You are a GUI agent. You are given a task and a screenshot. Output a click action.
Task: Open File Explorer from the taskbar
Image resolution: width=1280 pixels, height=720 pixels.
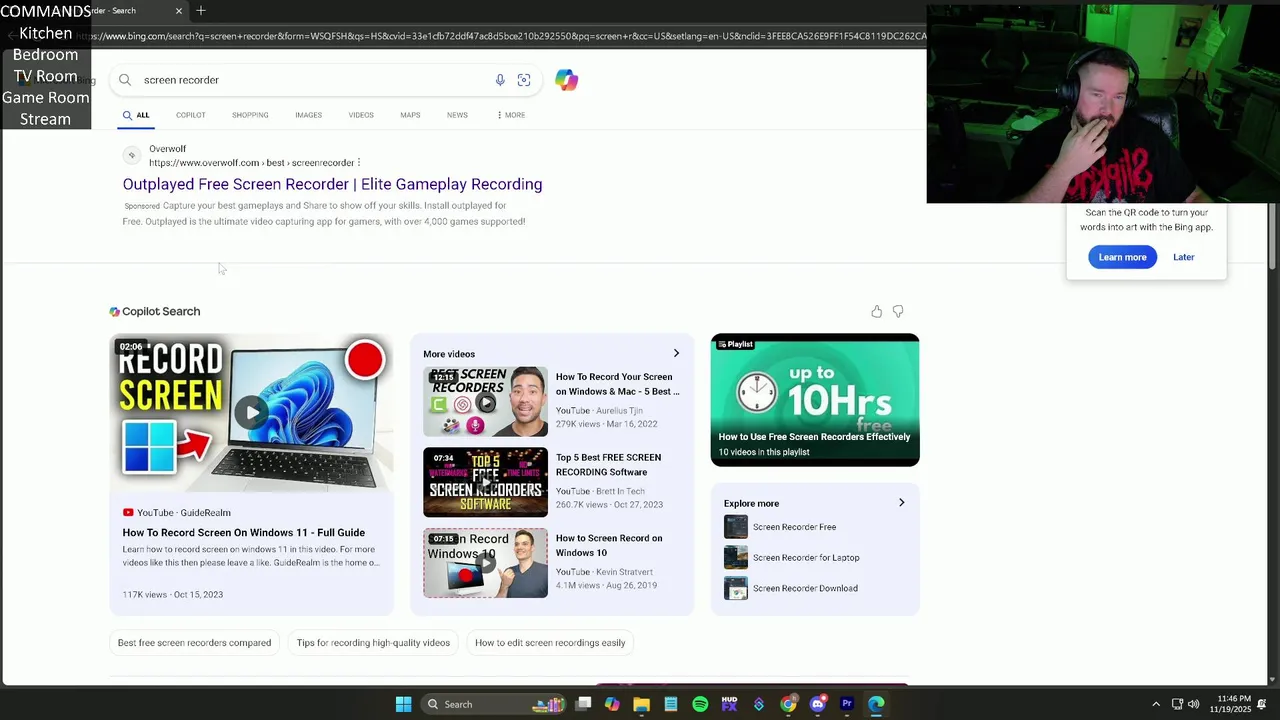point(641,704)
